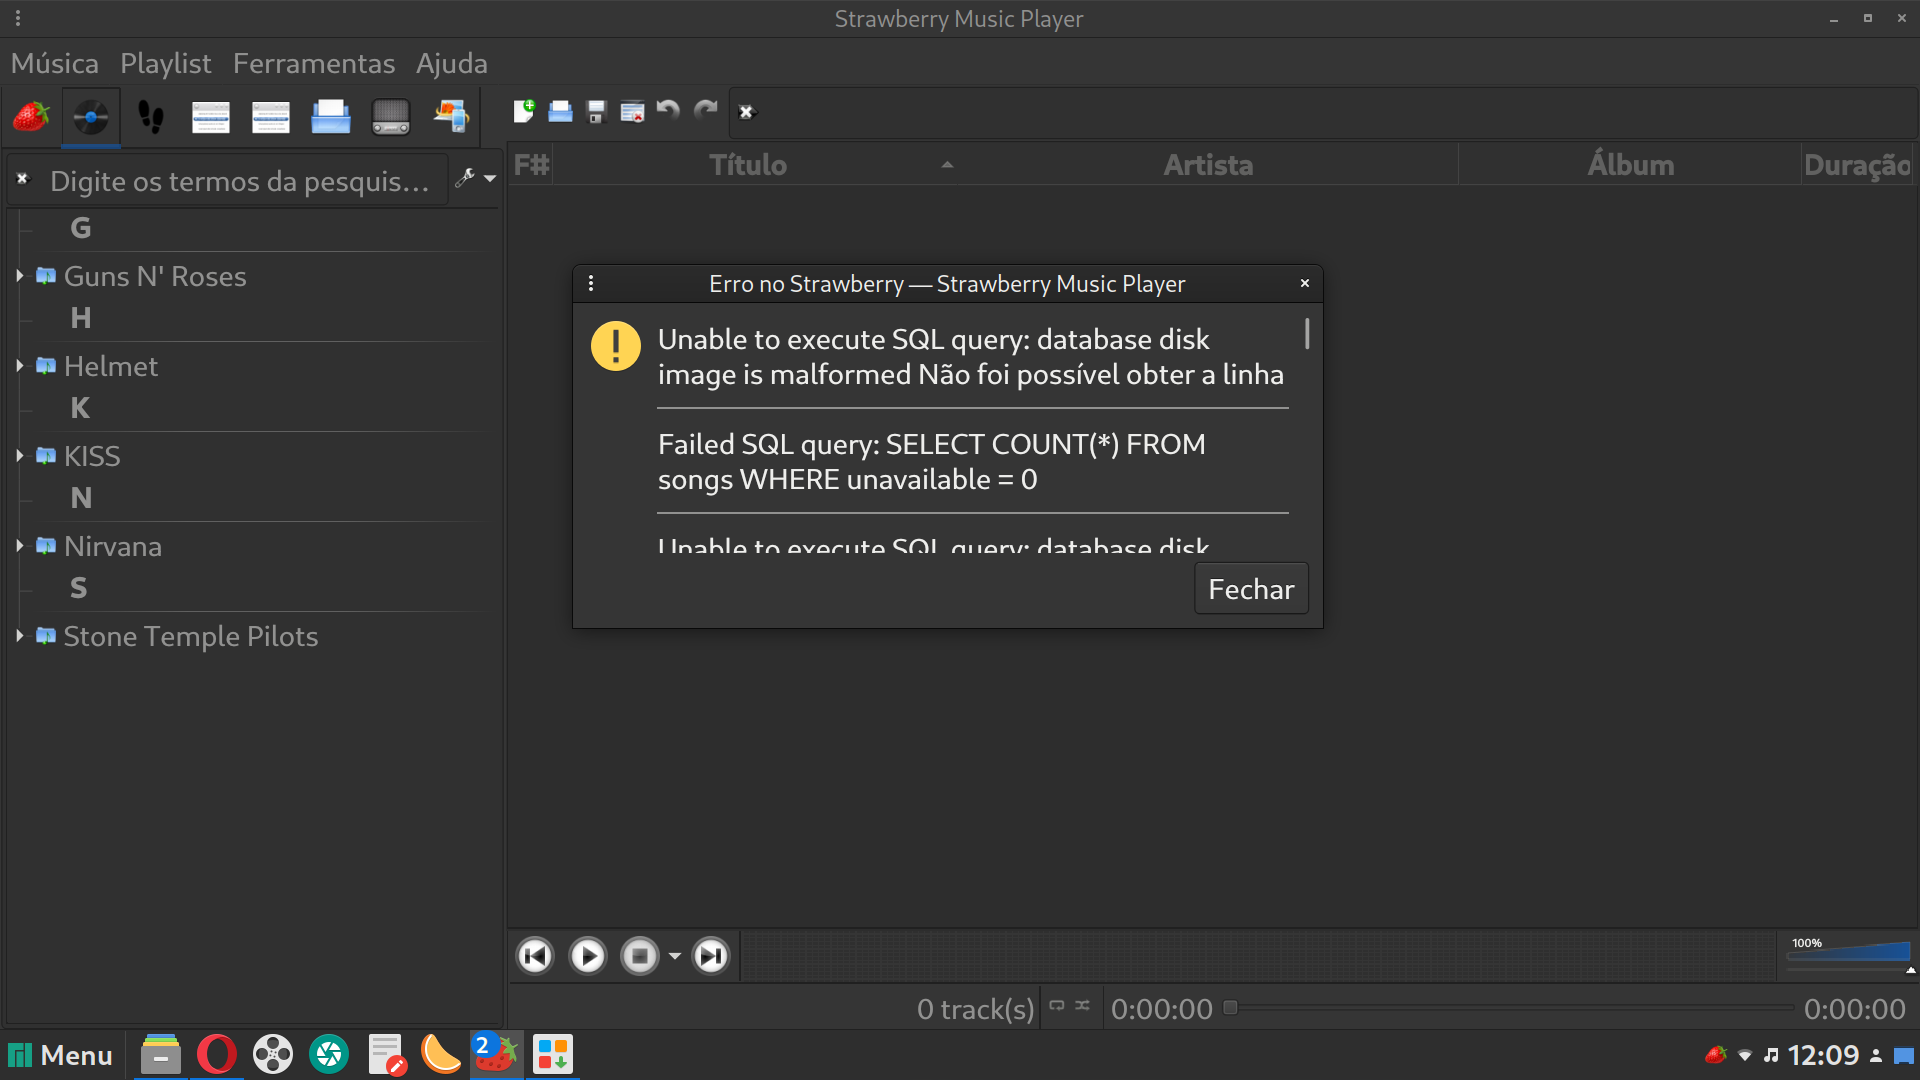The image size is (1920, 1080).
Task: Click the F# column header
Action: pyautogui.click(x=531, y=165)
